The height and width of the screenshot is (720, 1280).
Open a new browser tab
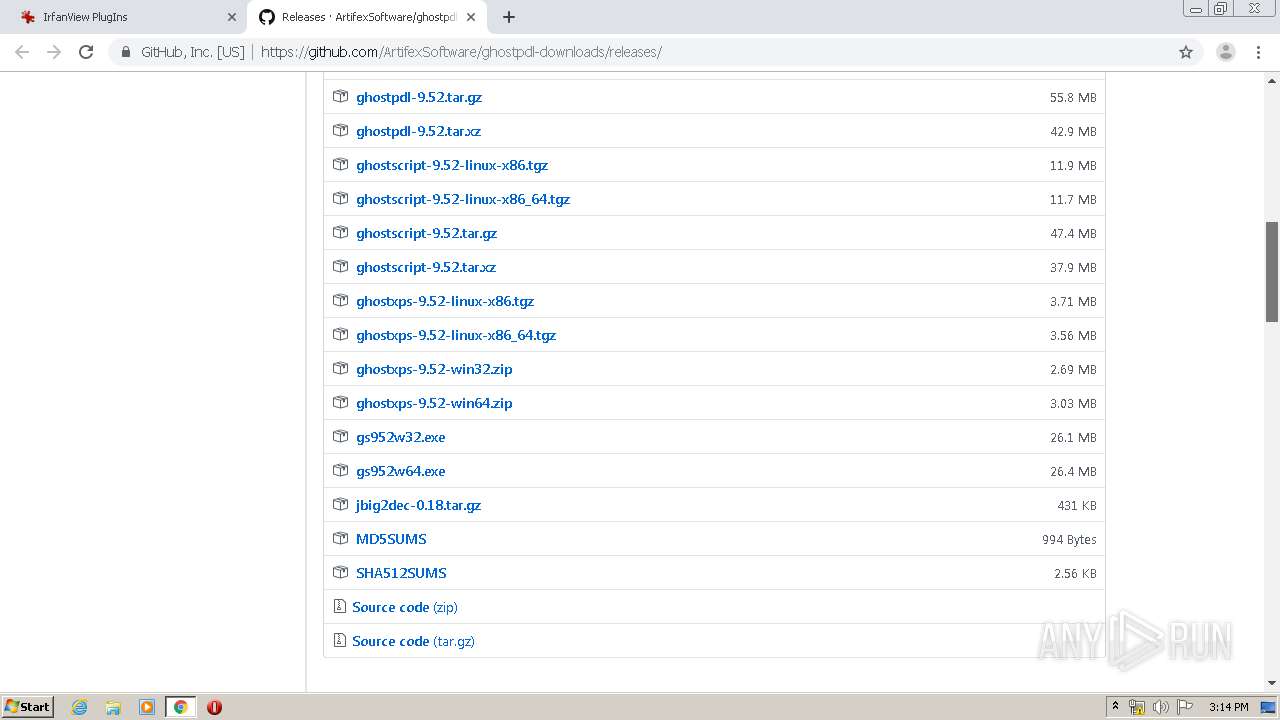[509, 17]
